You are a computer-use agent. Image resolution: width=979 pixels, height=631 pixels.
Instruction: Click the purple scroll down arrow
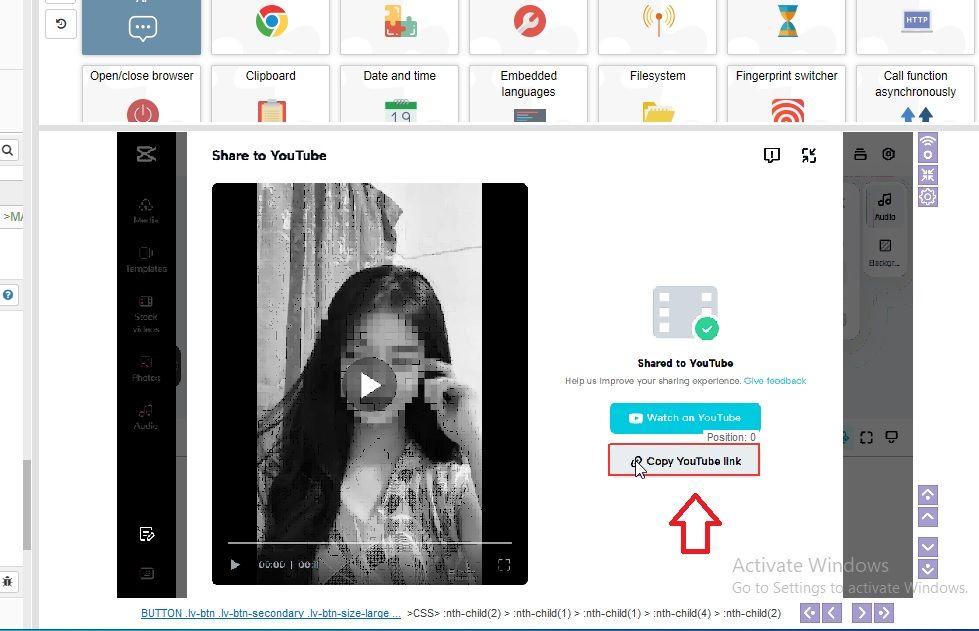(x=928, y=547)
